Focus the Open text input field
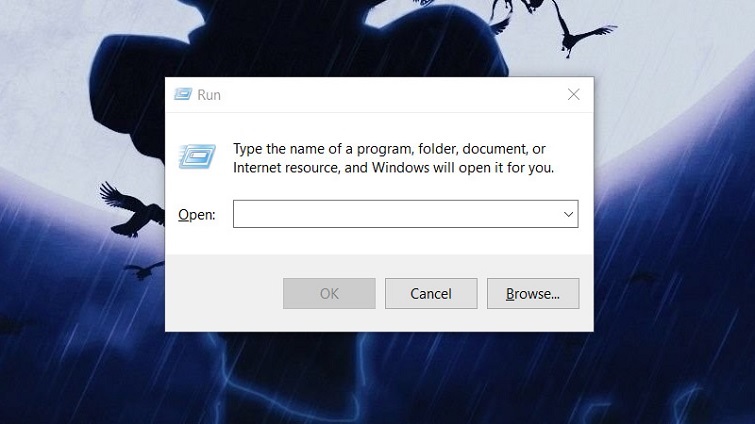 click(395, 214)
